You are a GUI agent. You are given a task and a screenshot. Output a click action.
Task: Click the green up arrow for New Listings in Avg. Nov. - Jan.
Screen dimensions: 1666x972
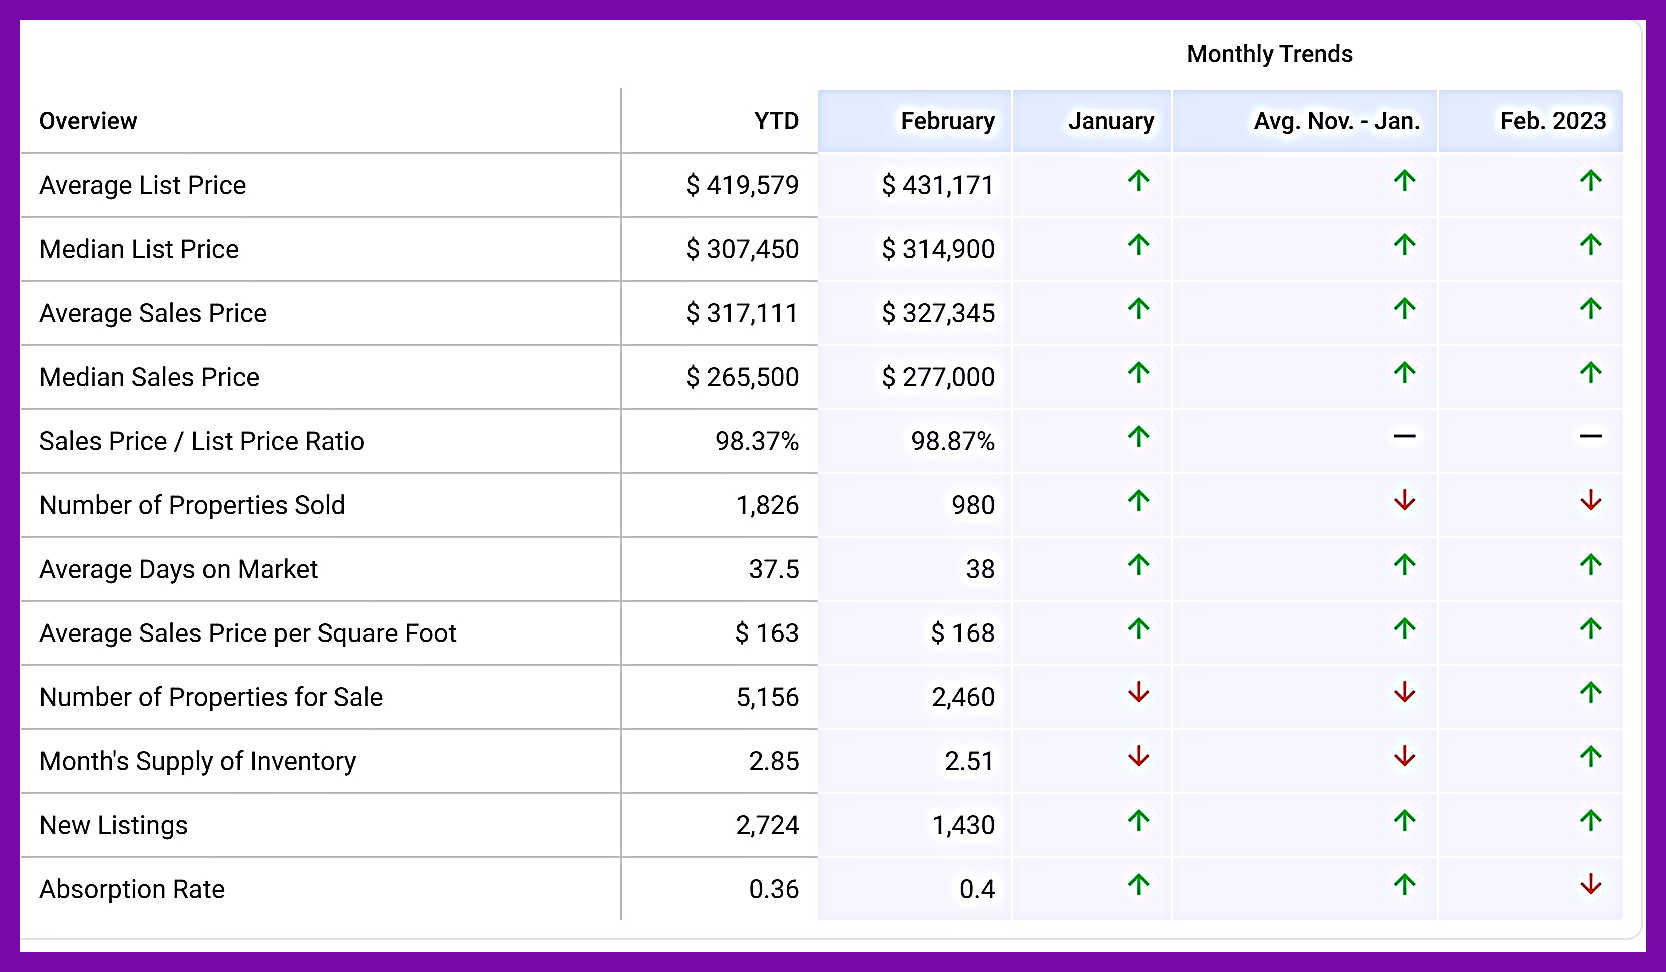click(x=1404, y=821)
